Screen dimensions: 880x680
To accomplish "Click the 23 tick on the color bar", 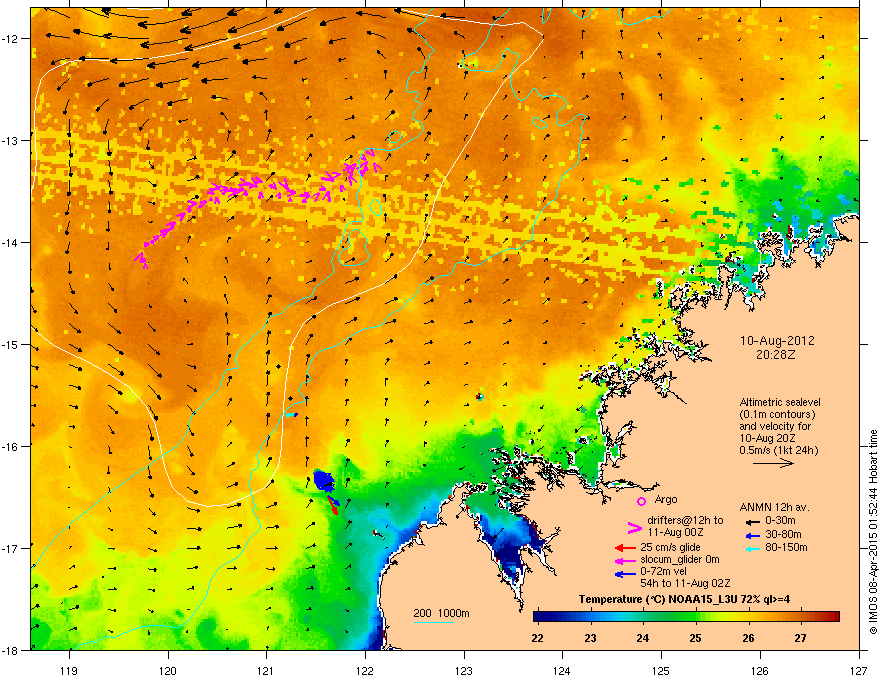I will (590, 638).
